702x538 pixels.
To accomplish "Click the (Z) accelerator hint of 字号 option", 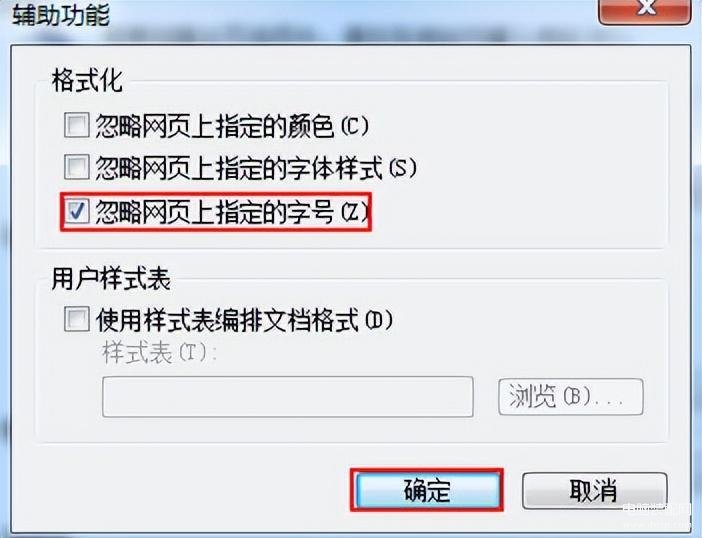I will click(x=355, y=212).
